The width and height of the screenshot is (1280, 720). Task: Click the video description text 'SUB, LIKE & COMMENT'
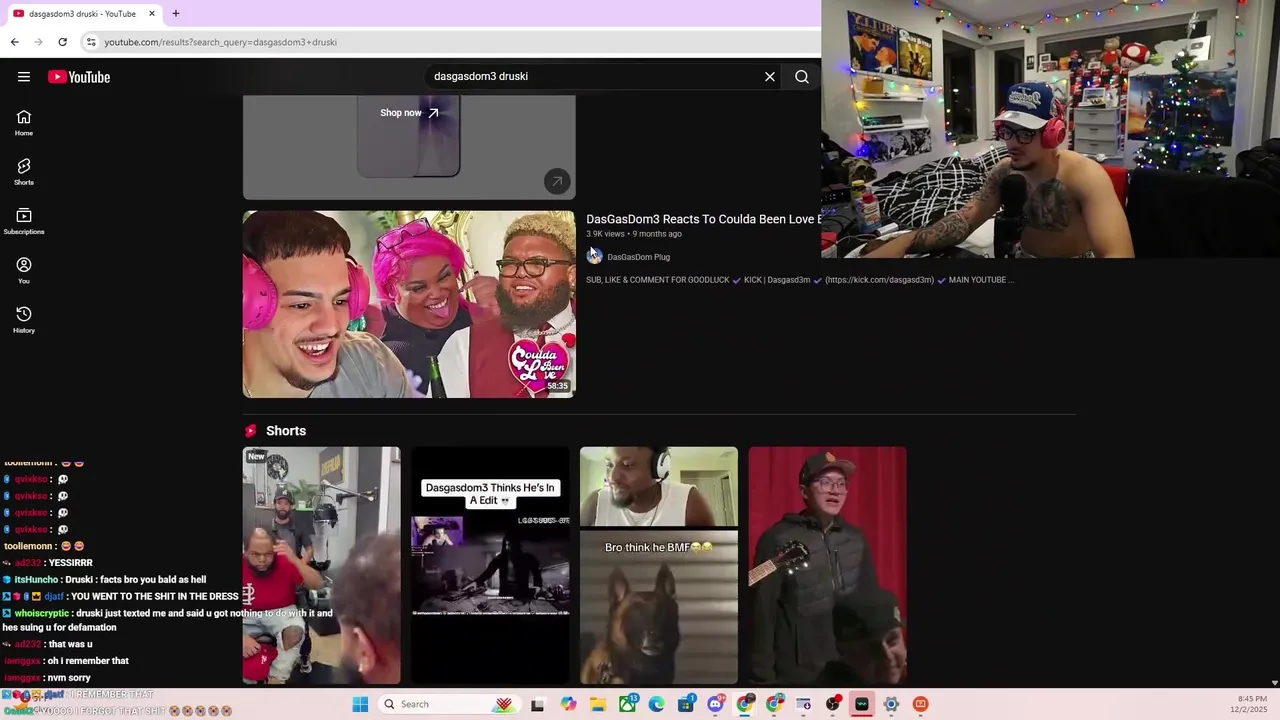click(x=800, y=280)
